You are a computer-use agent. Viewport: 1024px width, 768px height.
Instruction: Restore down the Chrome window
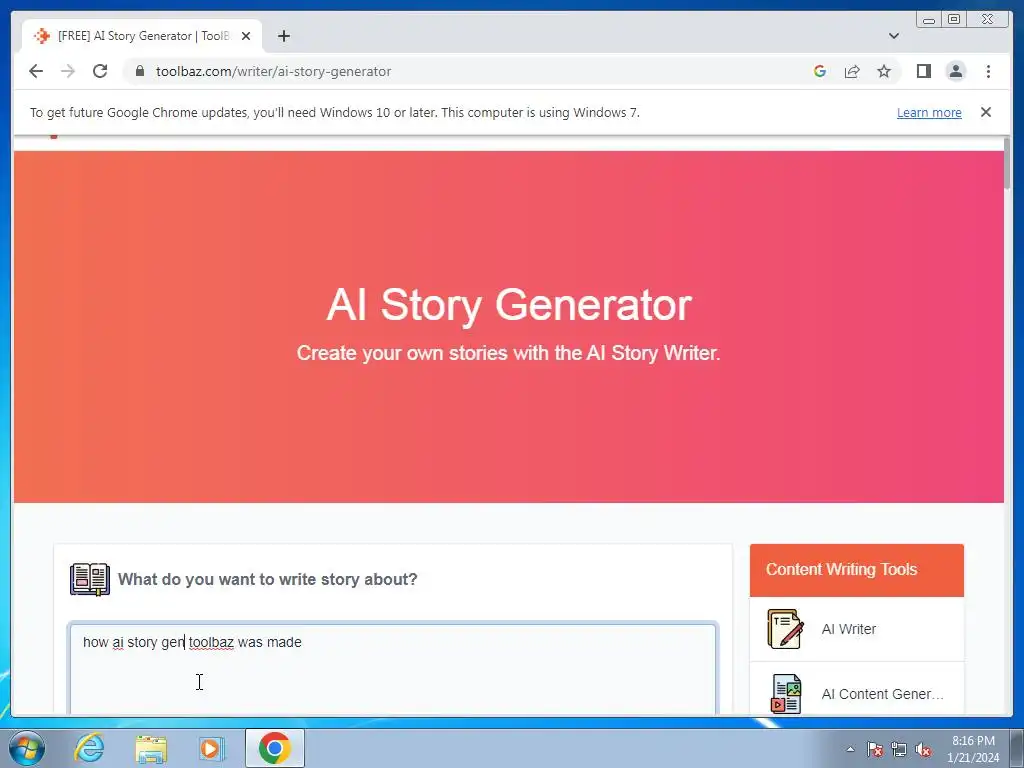coord(953,20)
